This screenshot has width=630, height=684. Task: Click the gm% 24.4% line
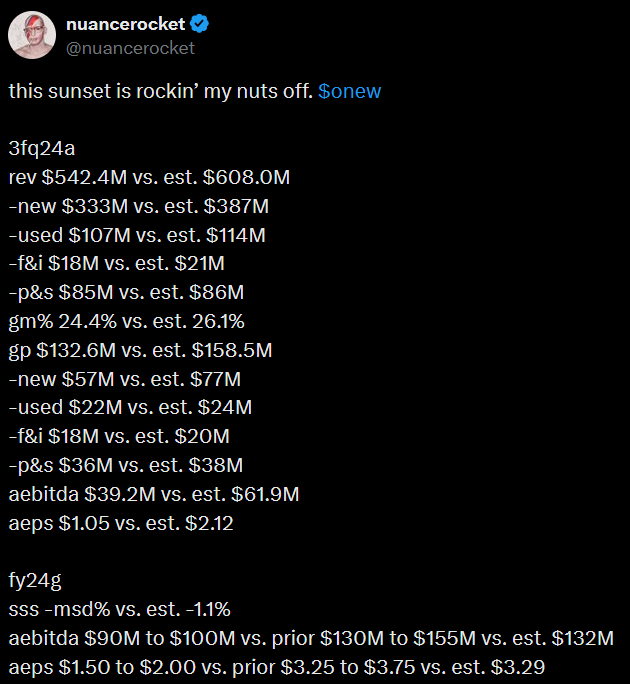[126, 322]
